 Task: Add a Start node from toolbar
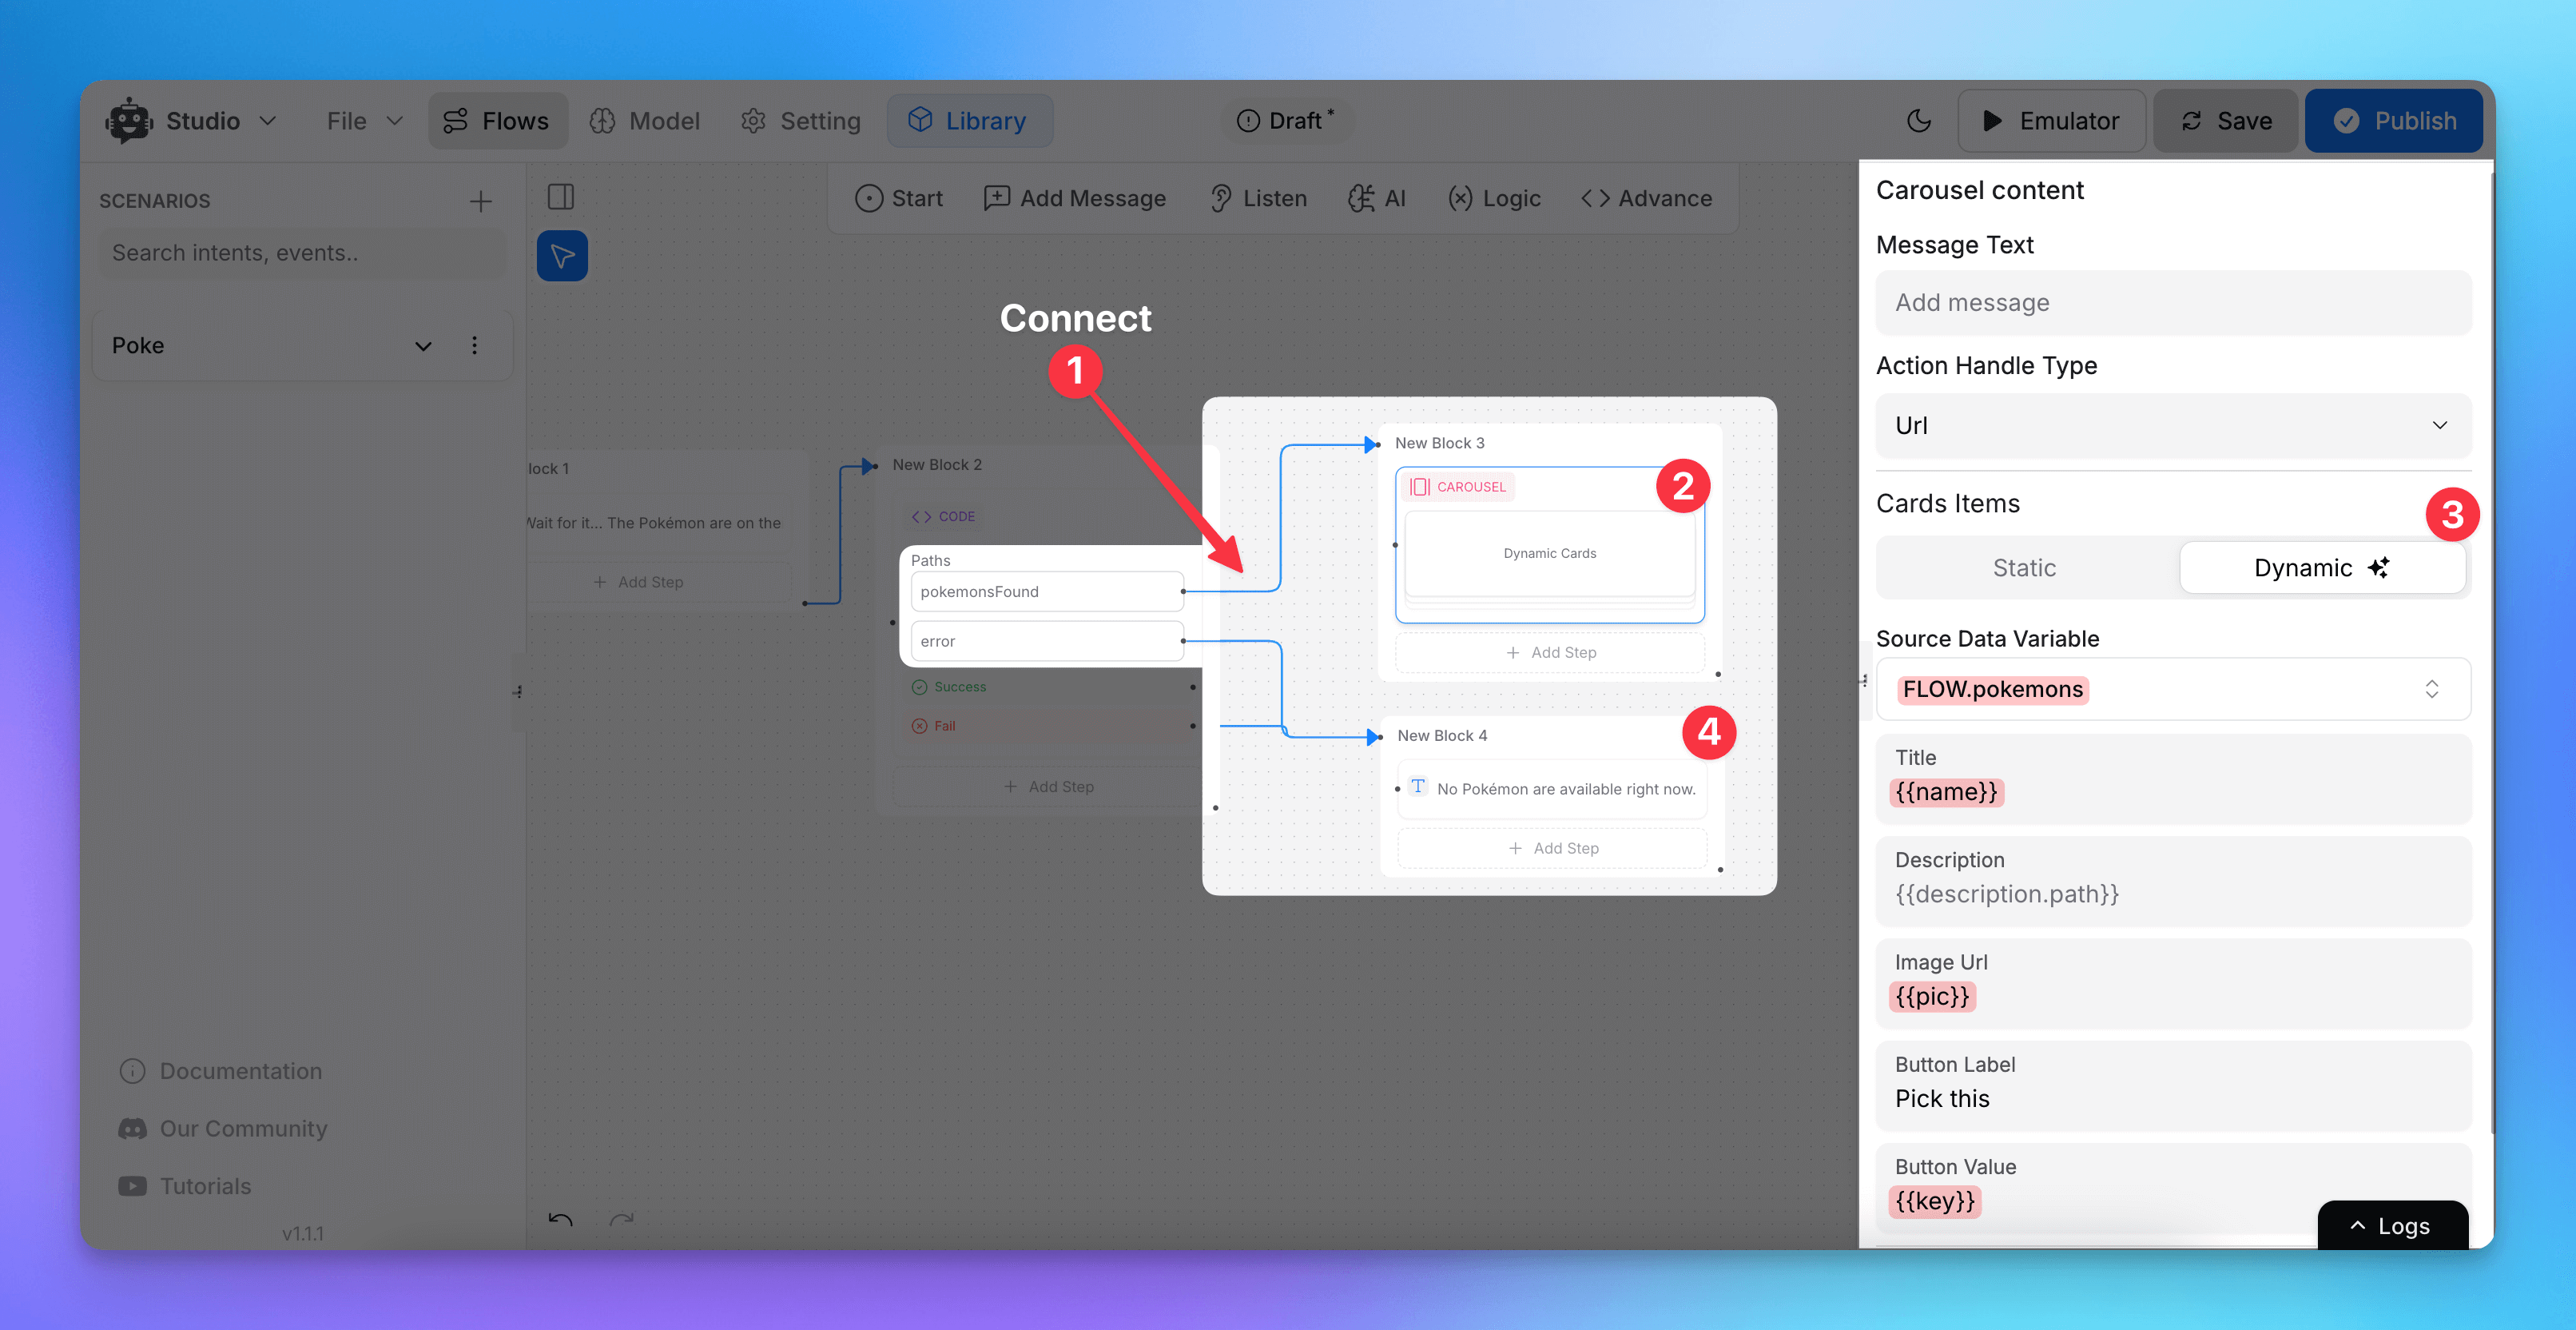tap(898, 199)
